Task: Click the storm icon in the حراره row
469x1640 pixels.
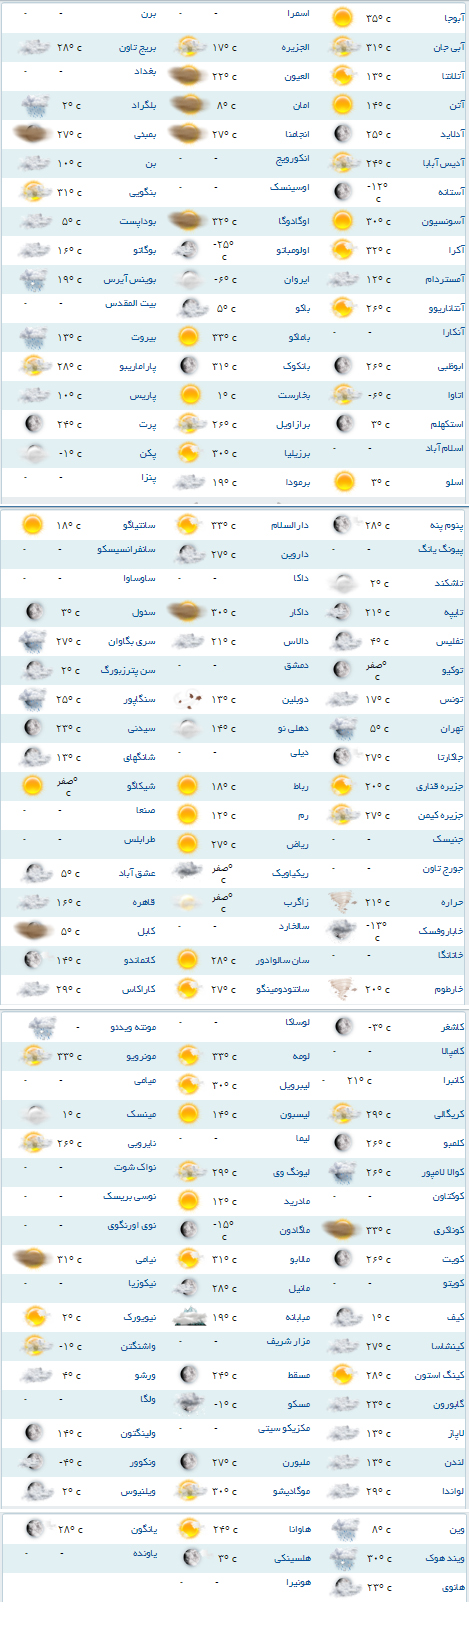Action: click(343, 902)
